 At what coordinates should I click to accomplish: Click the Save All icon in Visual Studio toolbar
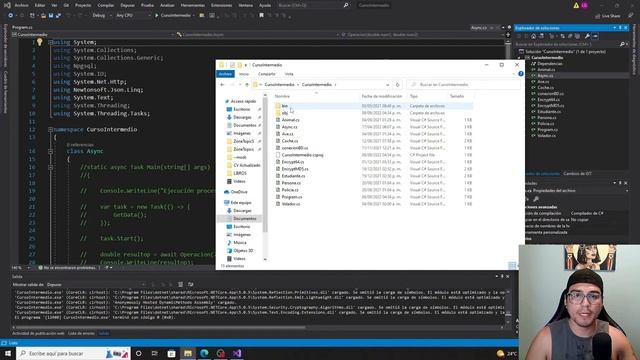[x=58, y=16]
